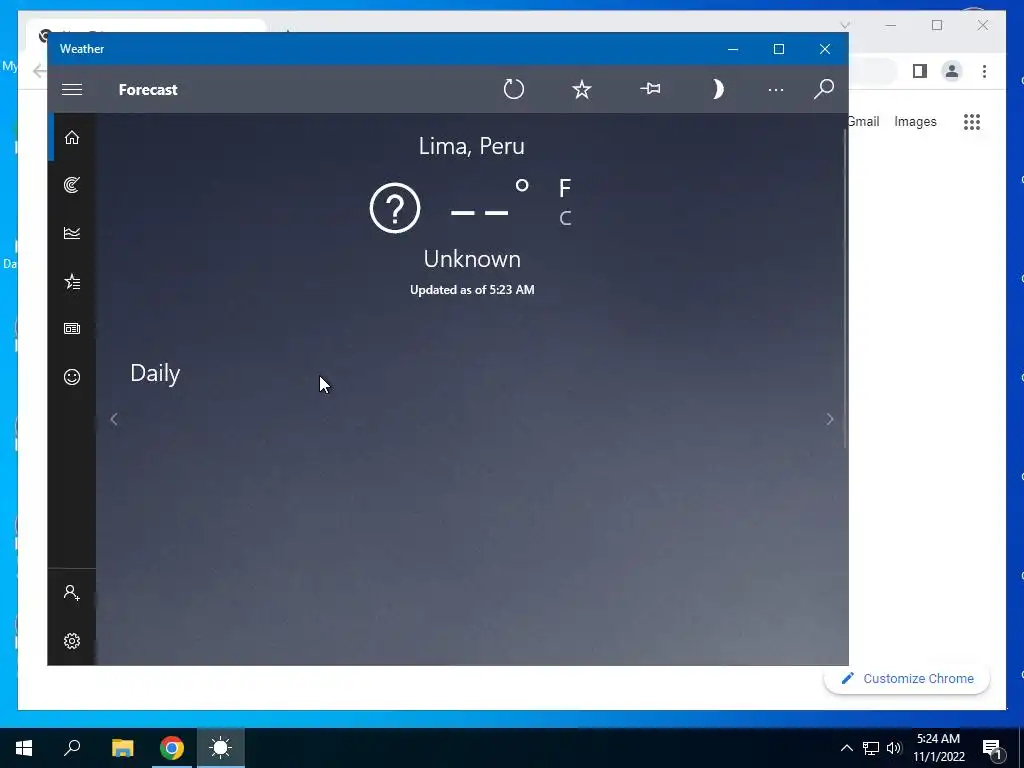1024x768 pixels.
Task: Toggle Chrome side panel icon
Action: point(920,71)
